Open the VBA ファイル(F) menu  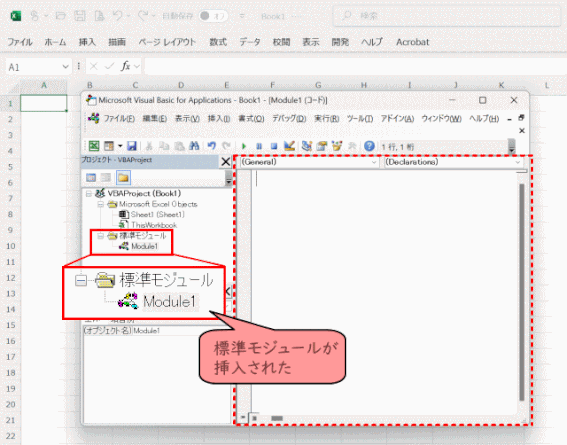pos(119,119)
